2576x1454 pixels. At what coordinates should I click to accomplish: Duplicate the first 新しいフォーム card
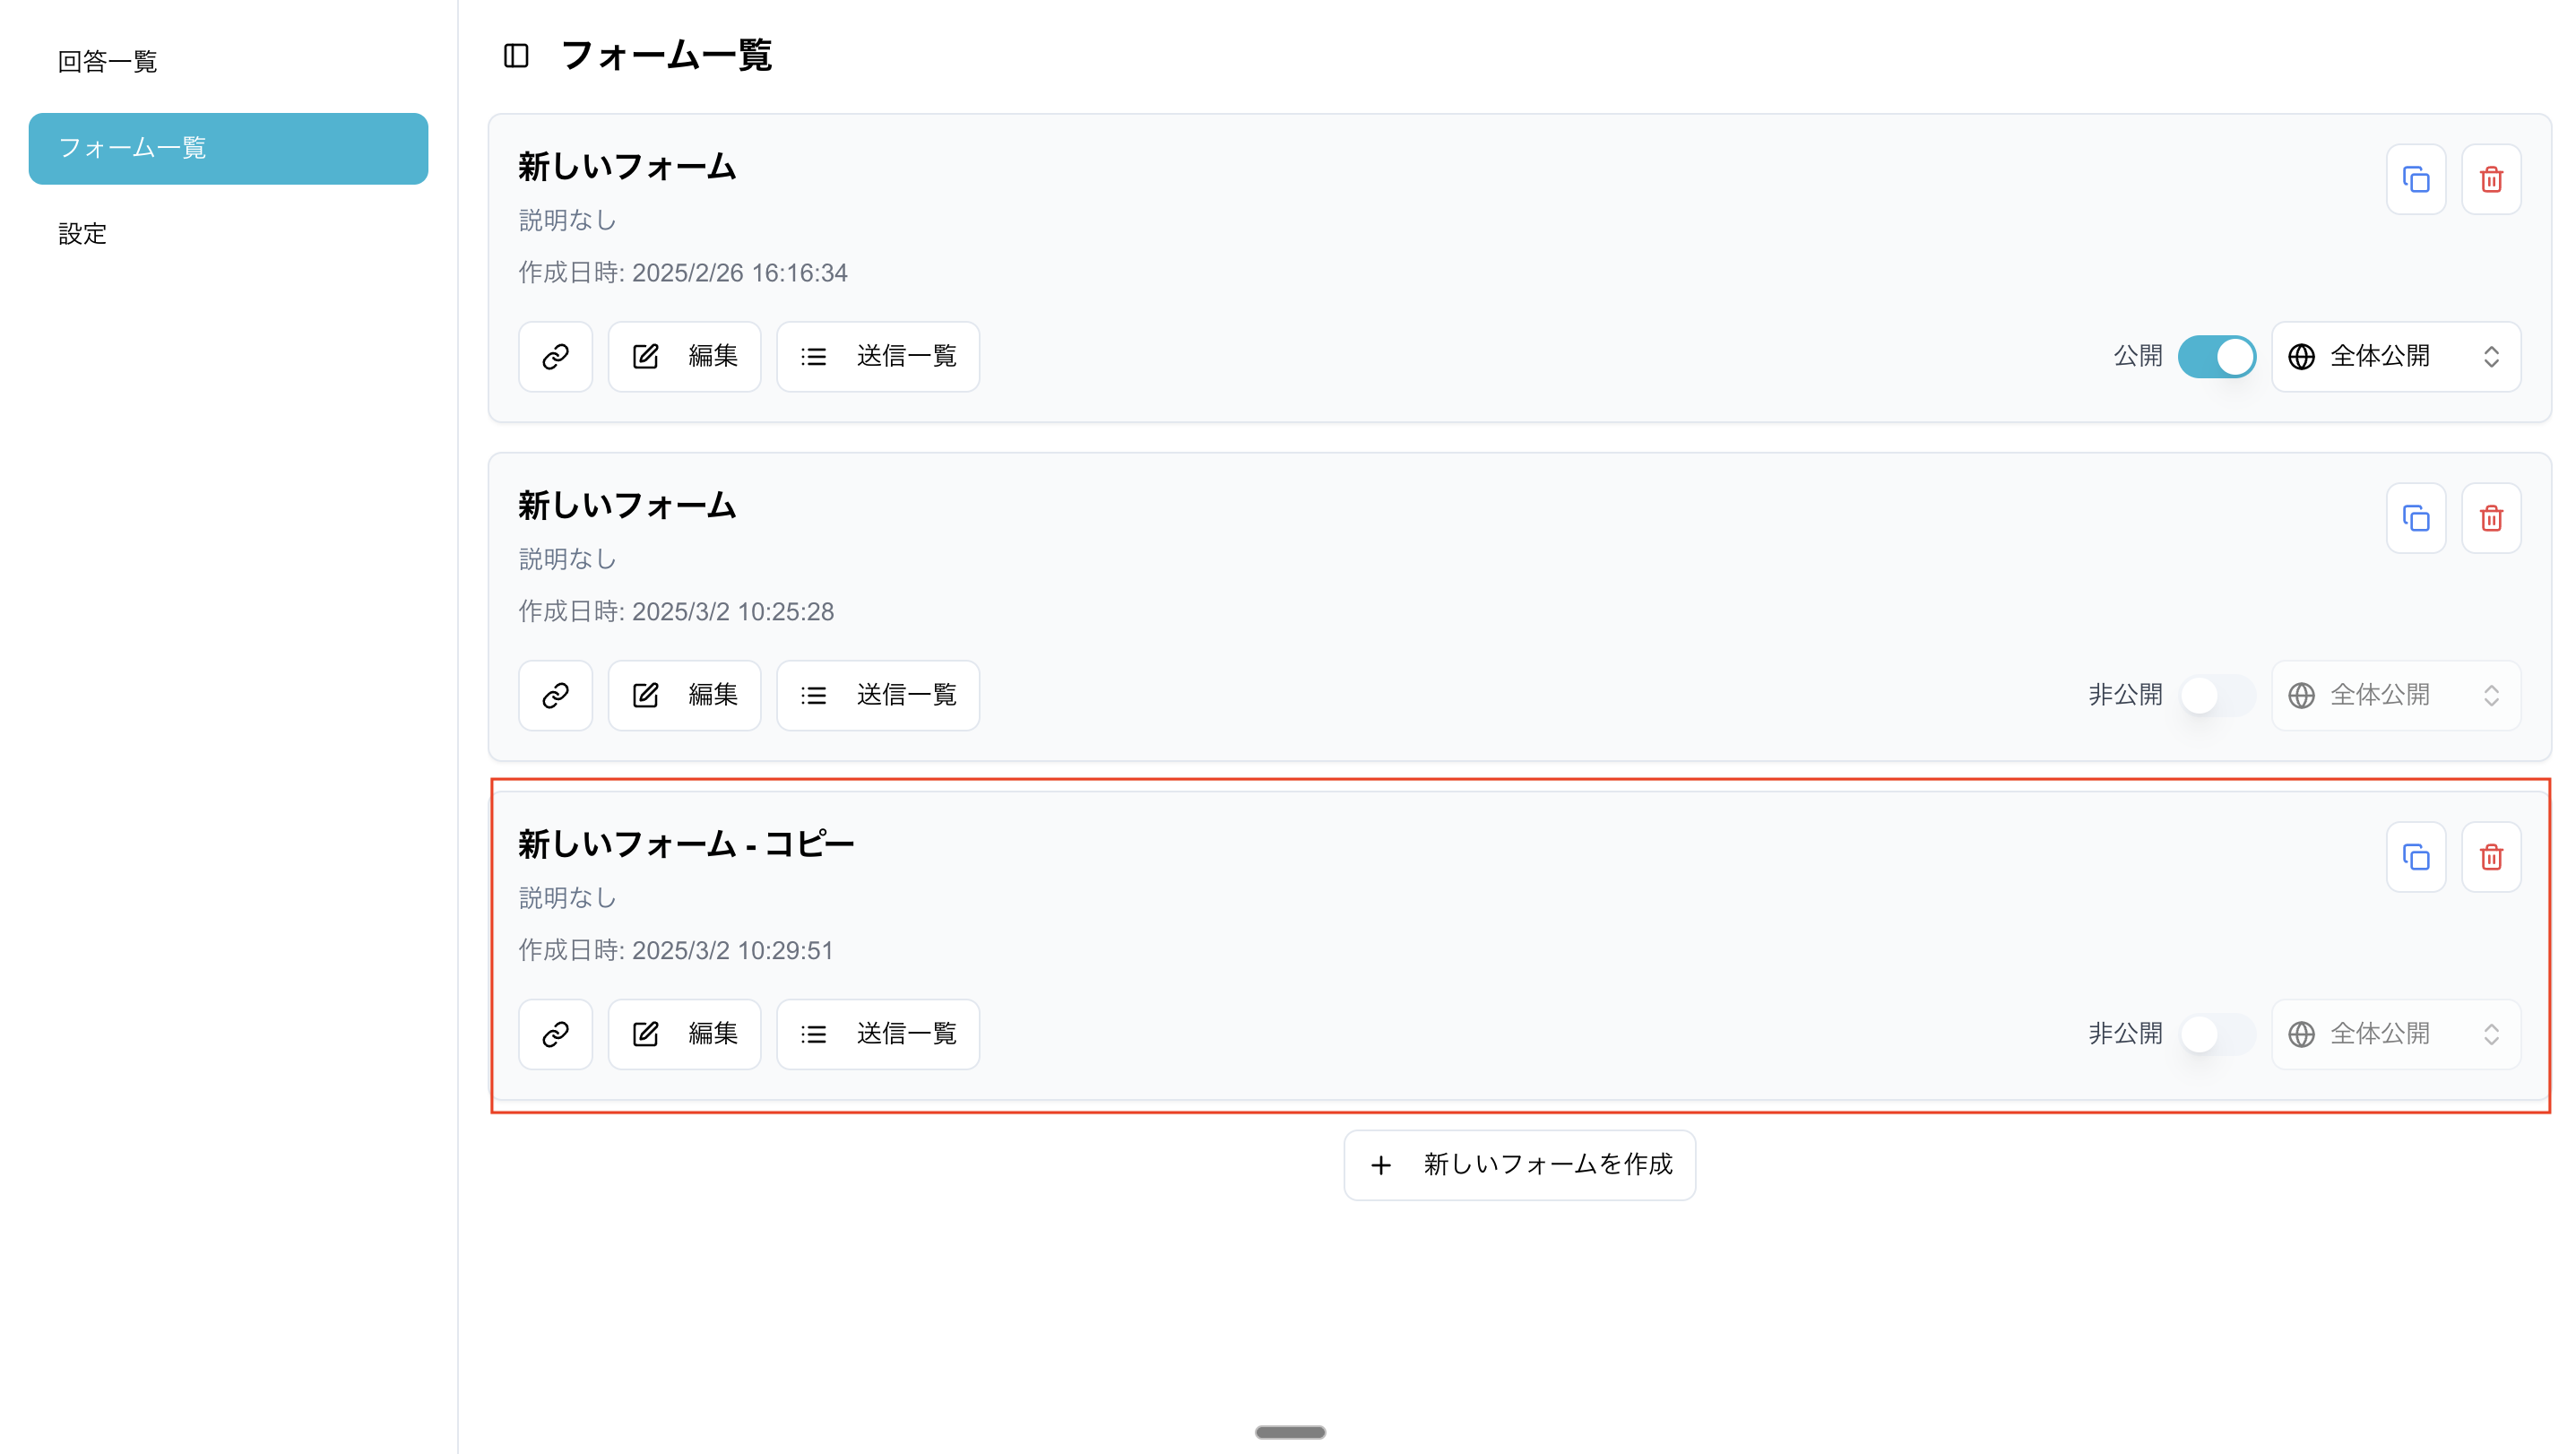(x=2415, y=180)
